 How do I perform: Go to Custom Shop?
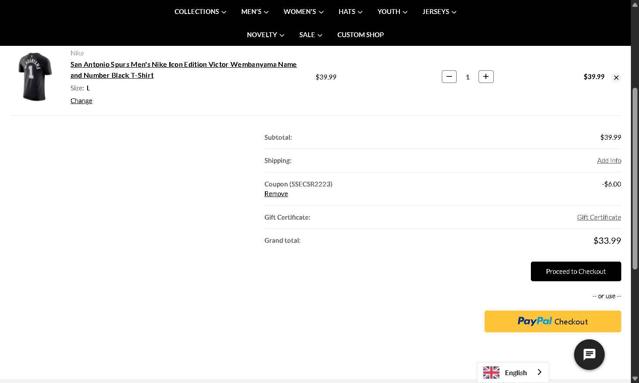360,35
